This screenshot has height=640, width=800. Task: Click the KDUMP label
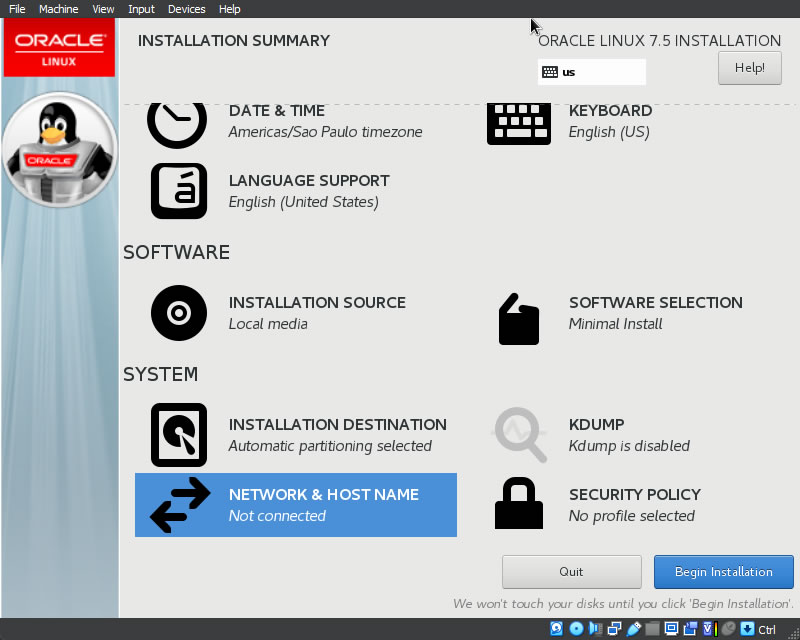(597, 425)
